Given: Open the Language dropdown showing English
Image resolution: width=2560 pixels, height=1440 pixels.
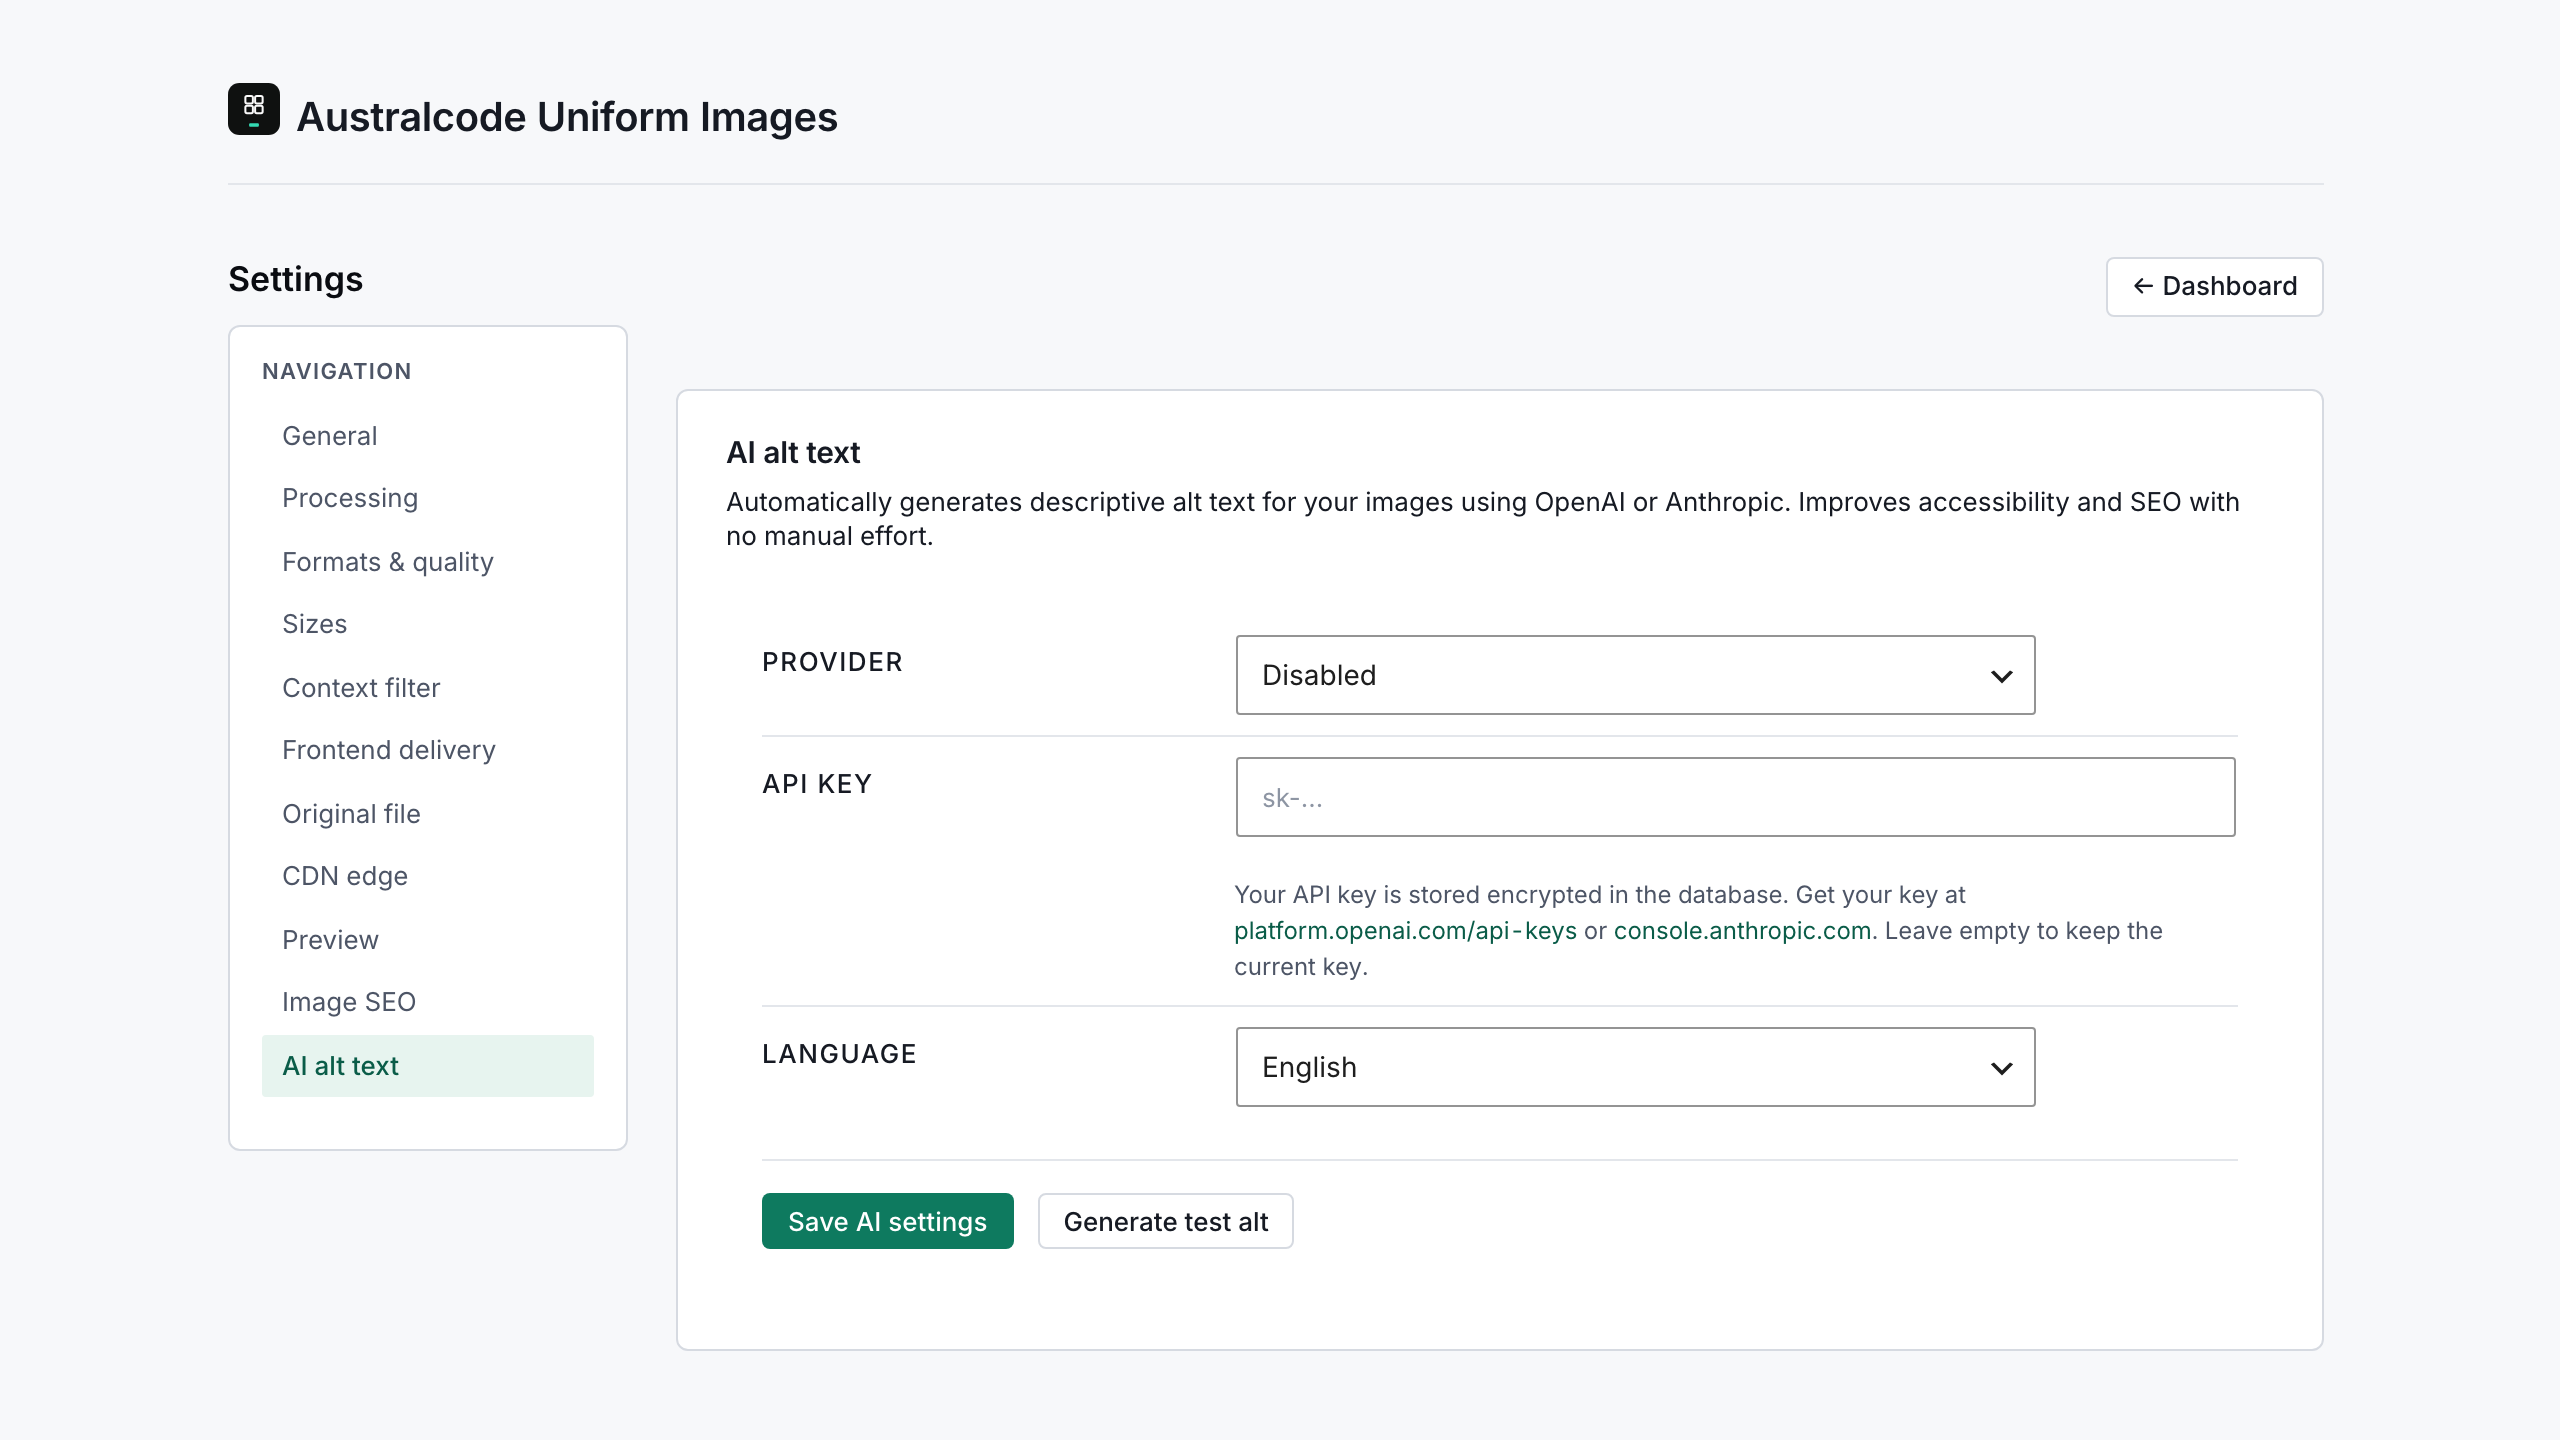Looking at the screenshot, I should [1635, 1067].
